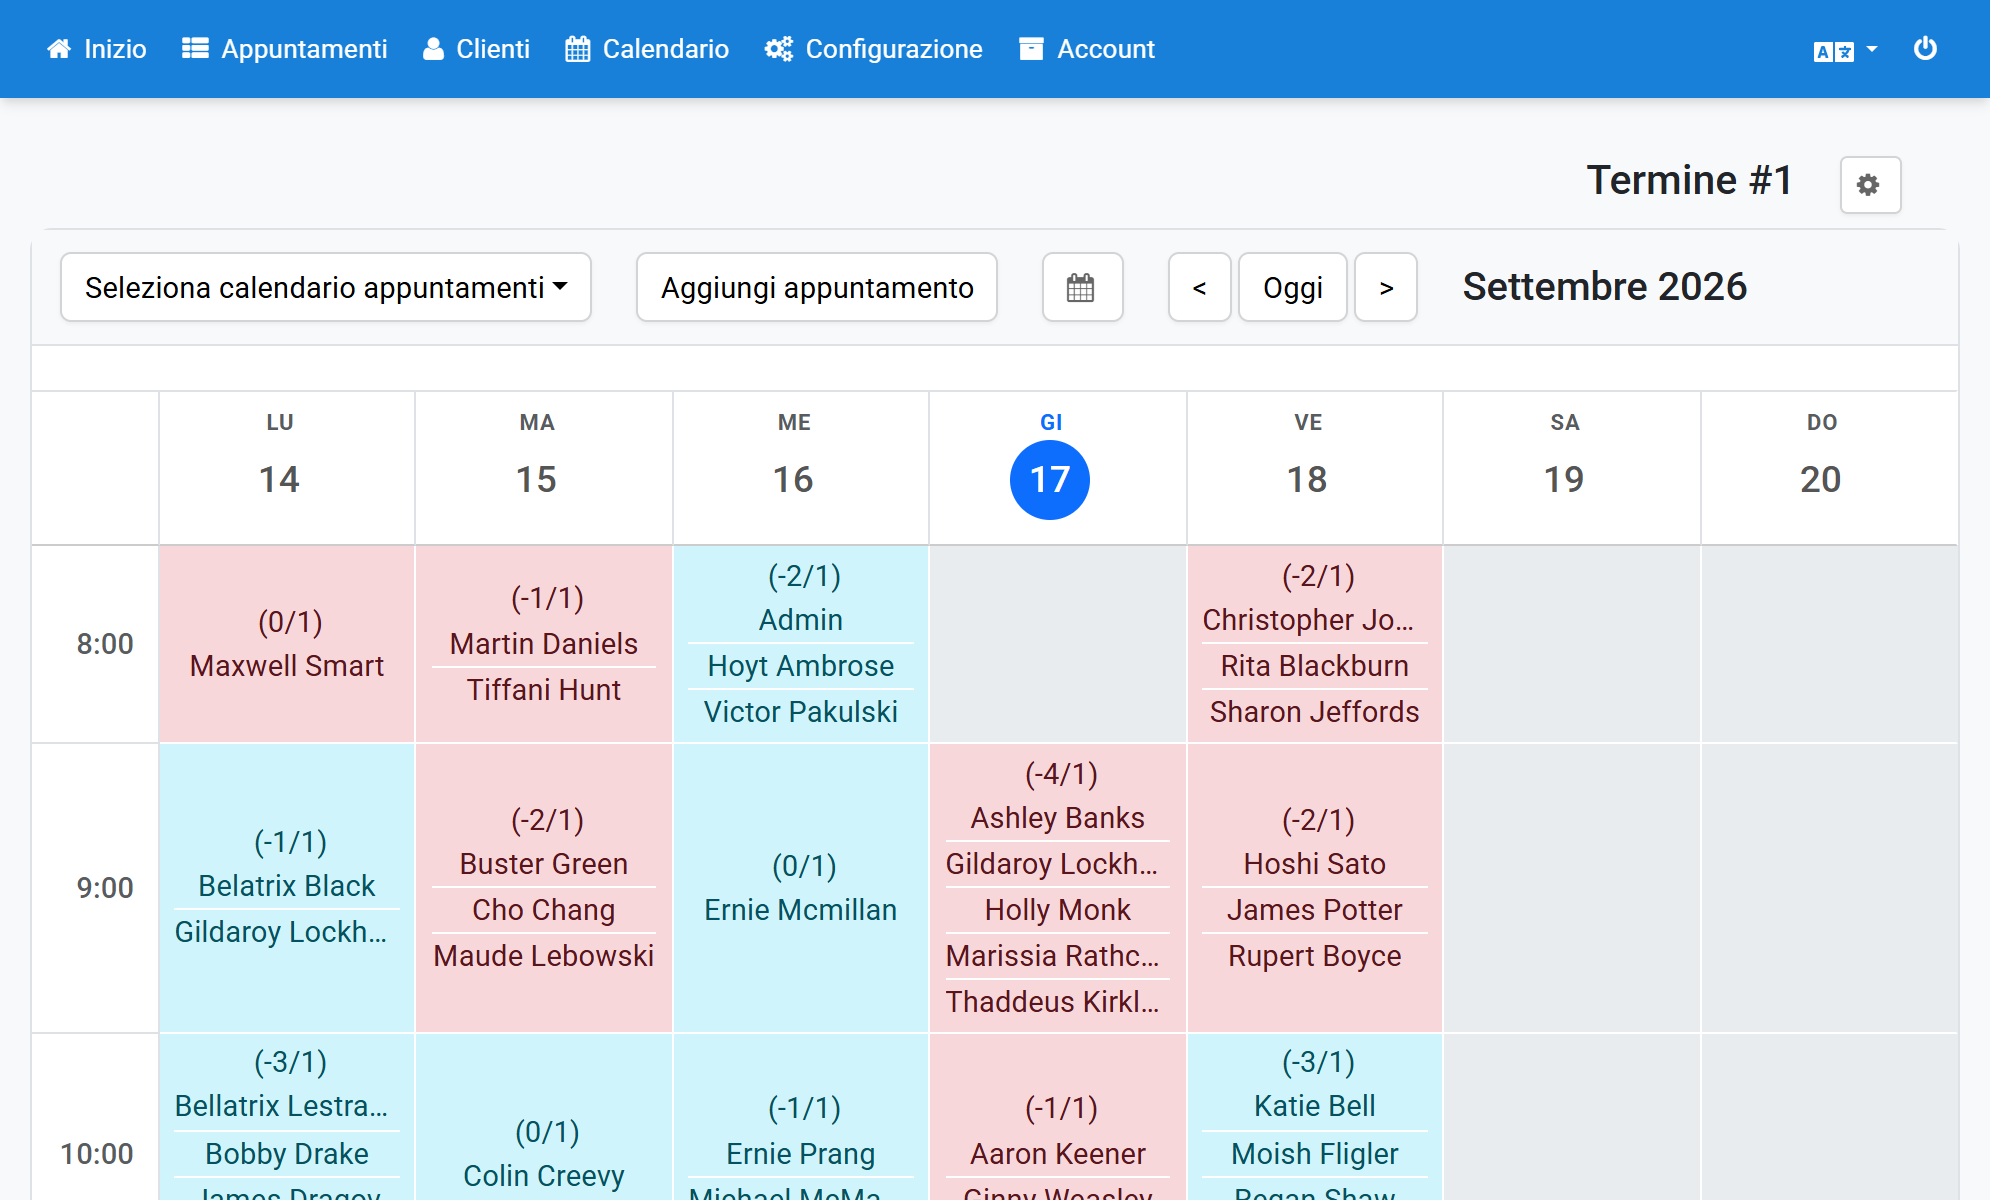Image resolution: width=1990 pixels, height=1200 pixels.
Task: Expand the language dropdown caret
Action: tap(1872, 49)
